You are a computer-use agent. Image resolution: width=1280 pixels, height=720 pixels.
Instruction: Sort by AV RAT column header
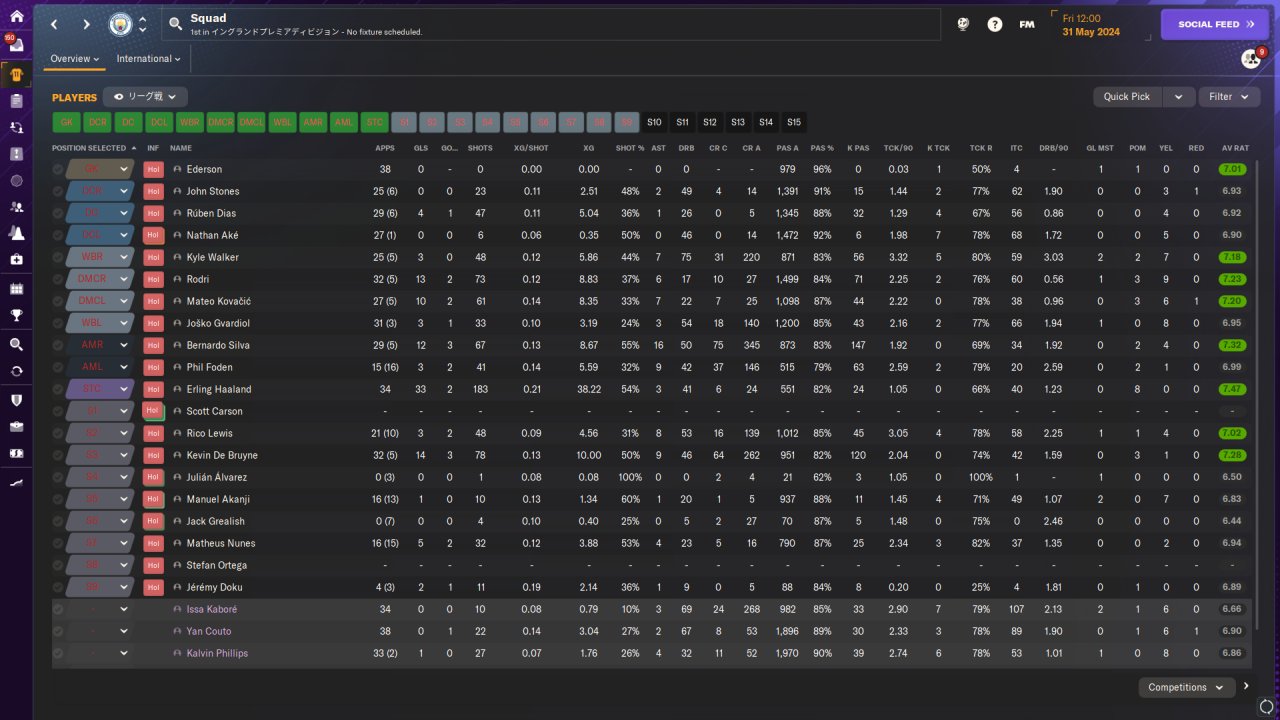coord(1234,148)
